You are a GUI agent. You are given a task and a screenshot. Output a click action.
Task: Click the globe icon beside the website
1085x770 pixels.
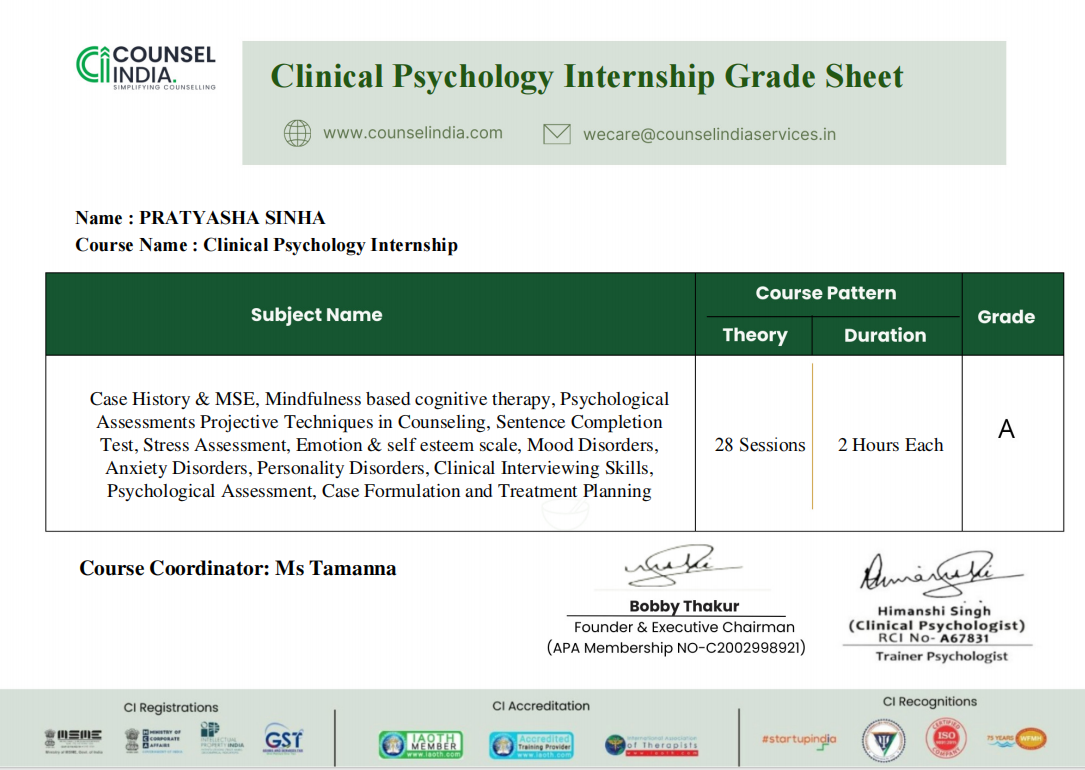coord(297,133)
